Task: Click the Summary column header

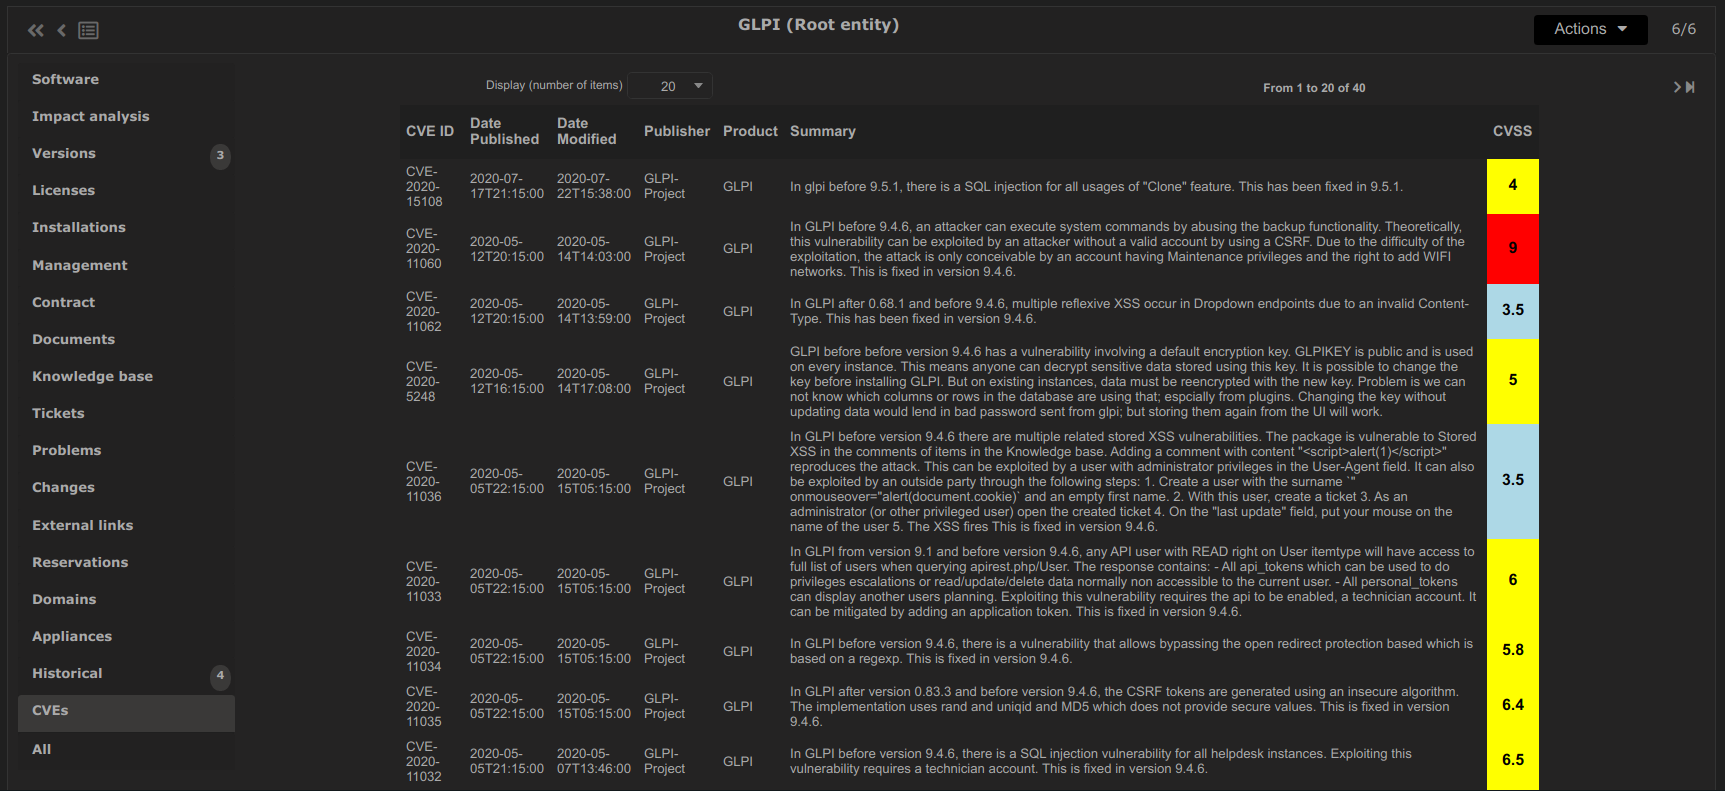Action: point(822,131)
